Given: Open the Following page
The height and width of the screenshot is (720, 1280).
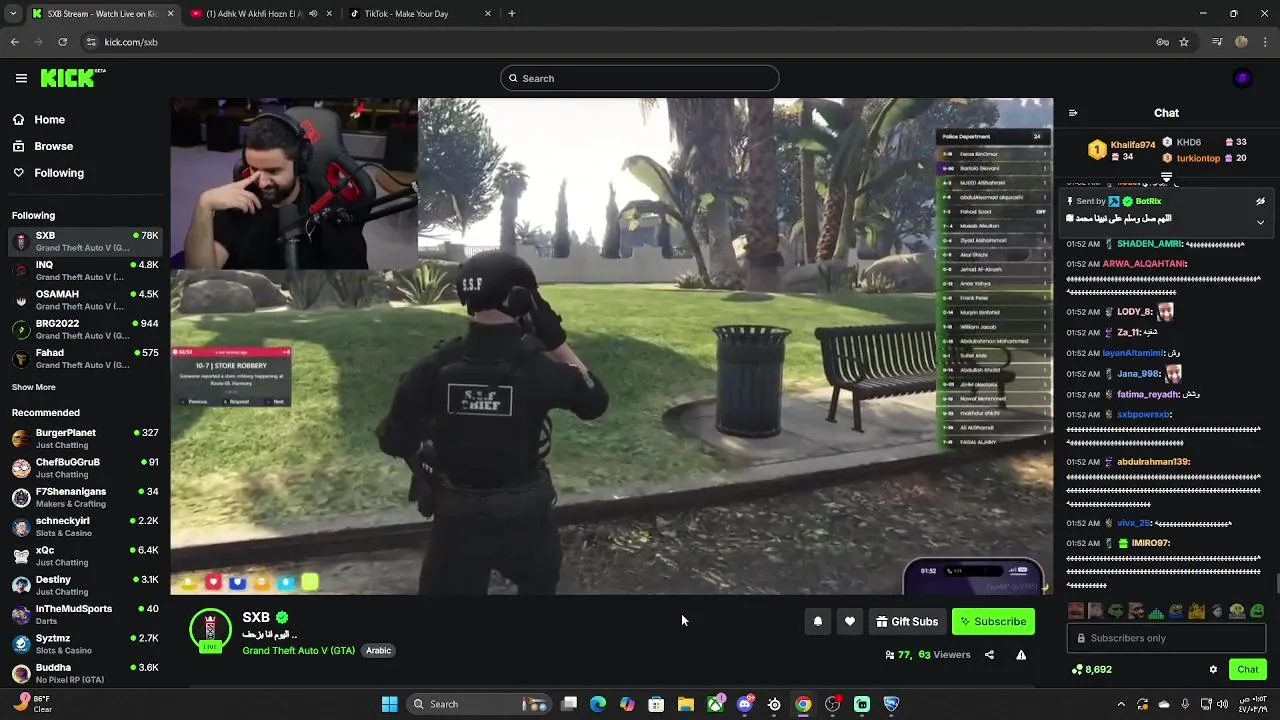Looking at the screenshot, I should (48, 173).
